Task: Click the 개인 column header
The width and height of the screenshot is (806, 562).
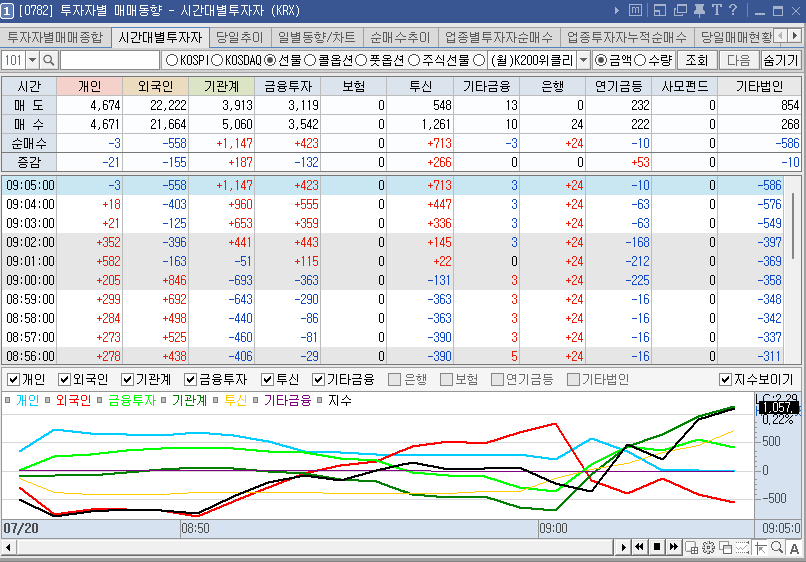Action: click(89, 86)
